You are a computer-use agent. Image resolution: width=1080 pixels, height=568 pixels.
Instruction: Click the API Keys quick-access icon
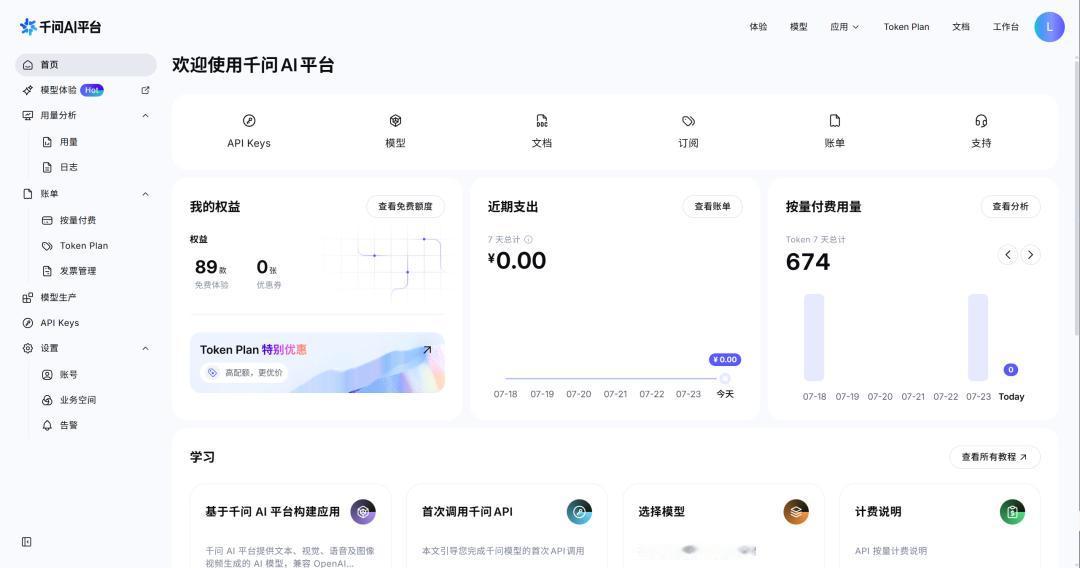tap(249, 120)
